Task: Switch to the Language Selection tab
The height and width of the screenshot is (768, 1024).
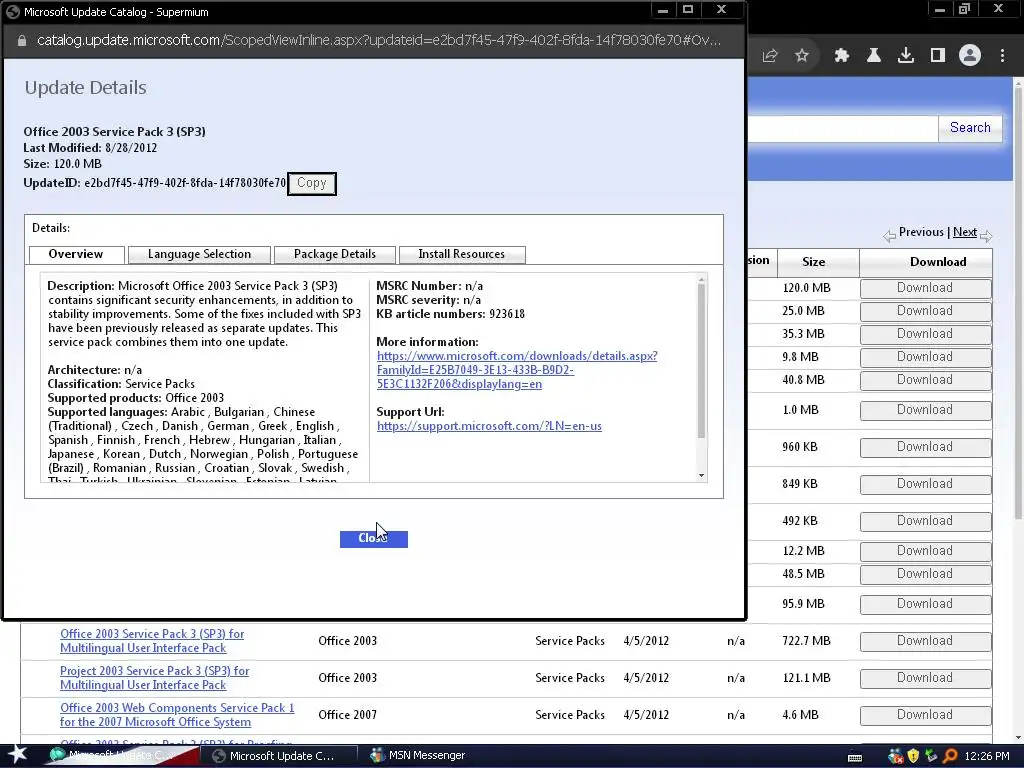Action: coord(199,254)
